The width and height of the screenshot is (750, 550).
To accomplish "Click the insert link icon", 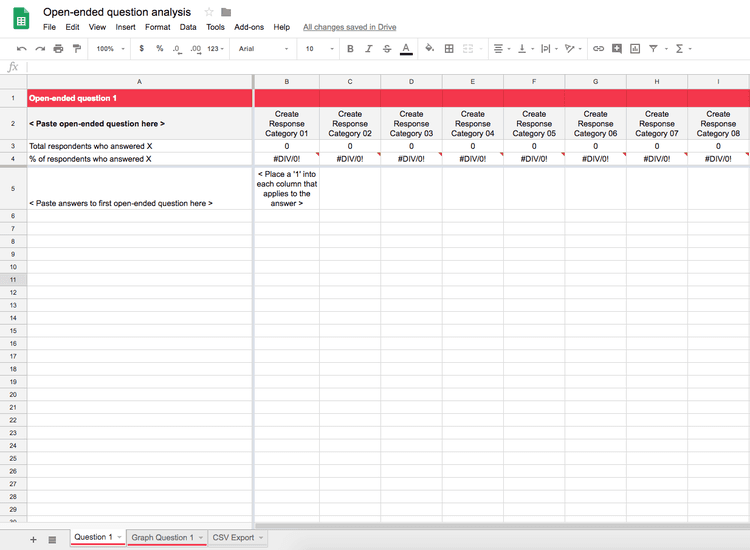I will tap(598, 48).
